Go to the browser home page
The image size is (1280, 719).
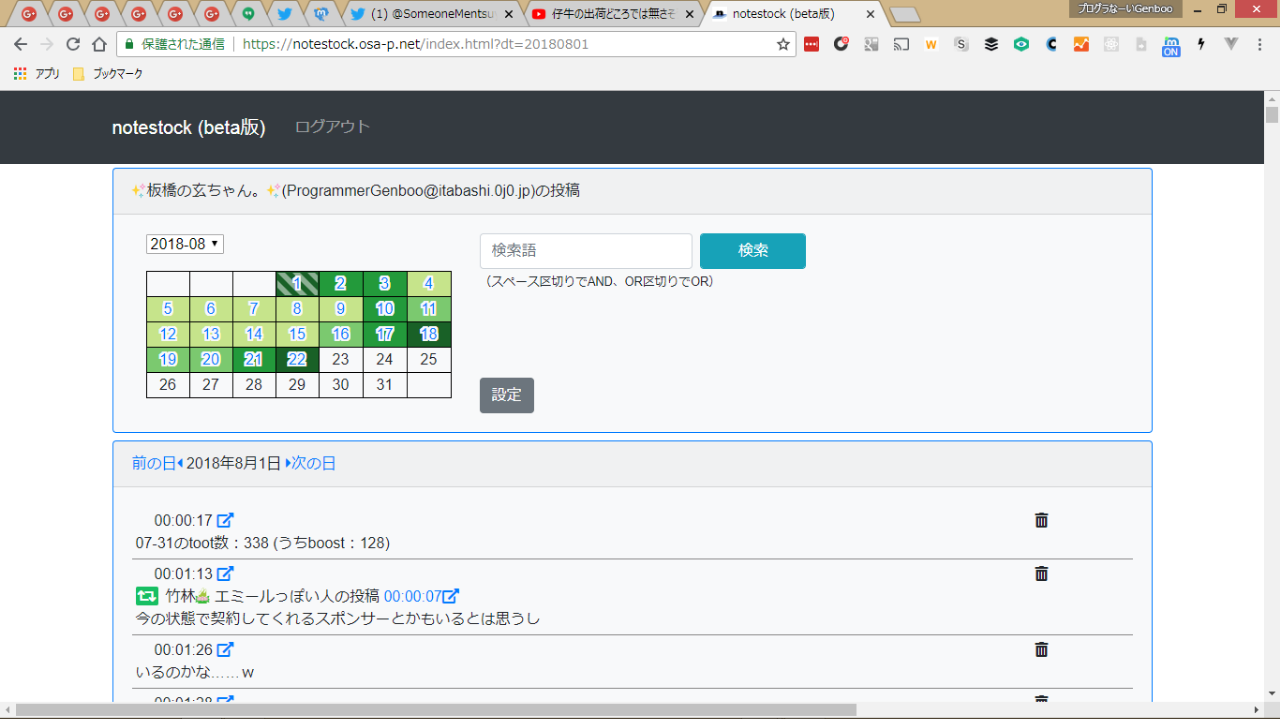point(99,44)
